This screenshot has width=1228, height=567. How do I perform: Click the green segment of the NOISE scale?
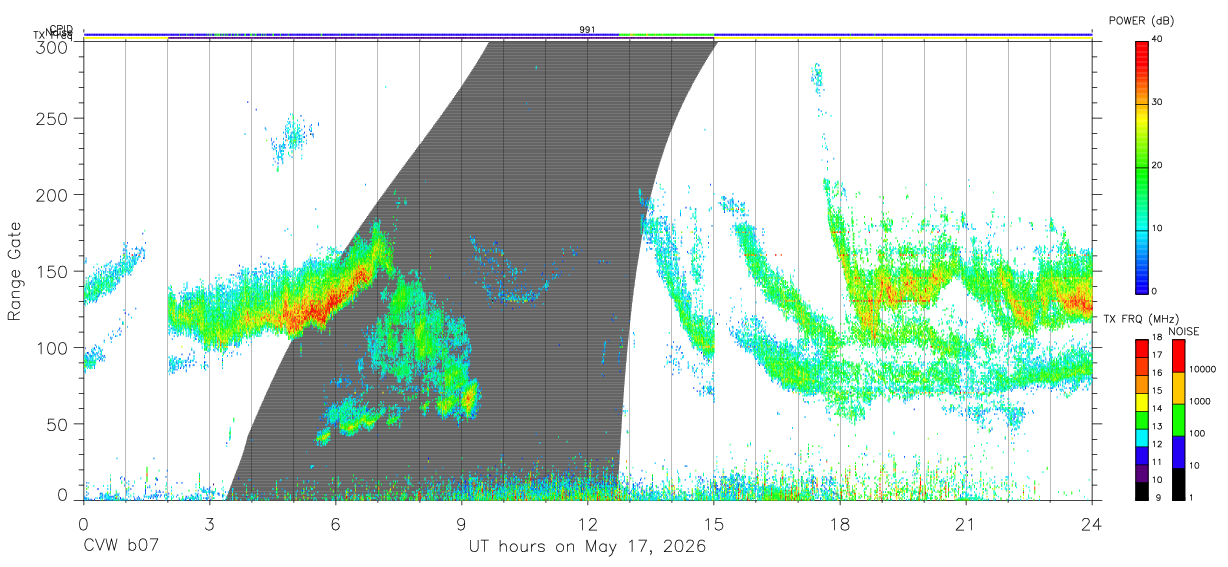click(x=1178, y=420)
